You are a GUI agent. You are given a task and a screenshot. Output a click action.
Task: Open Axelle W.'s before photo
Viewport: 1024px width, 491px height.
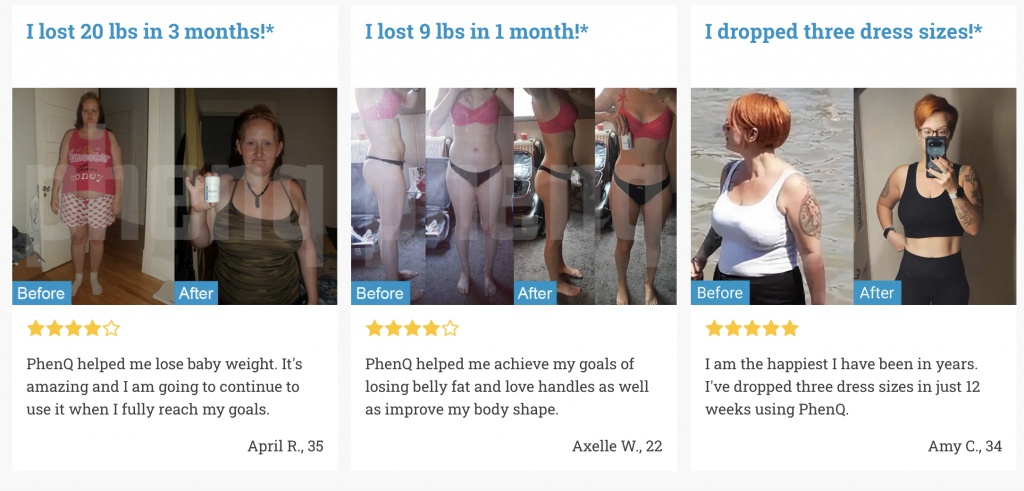(x=432, y=196)
